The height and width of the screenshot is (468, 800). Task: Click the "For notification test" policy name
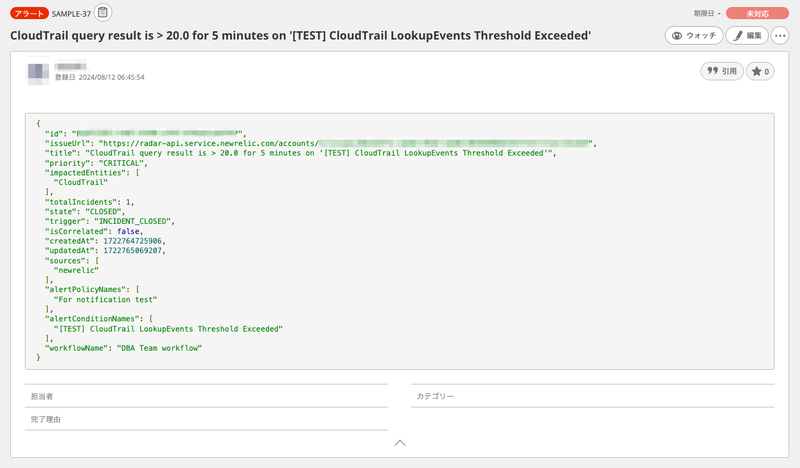pos(105,300)
